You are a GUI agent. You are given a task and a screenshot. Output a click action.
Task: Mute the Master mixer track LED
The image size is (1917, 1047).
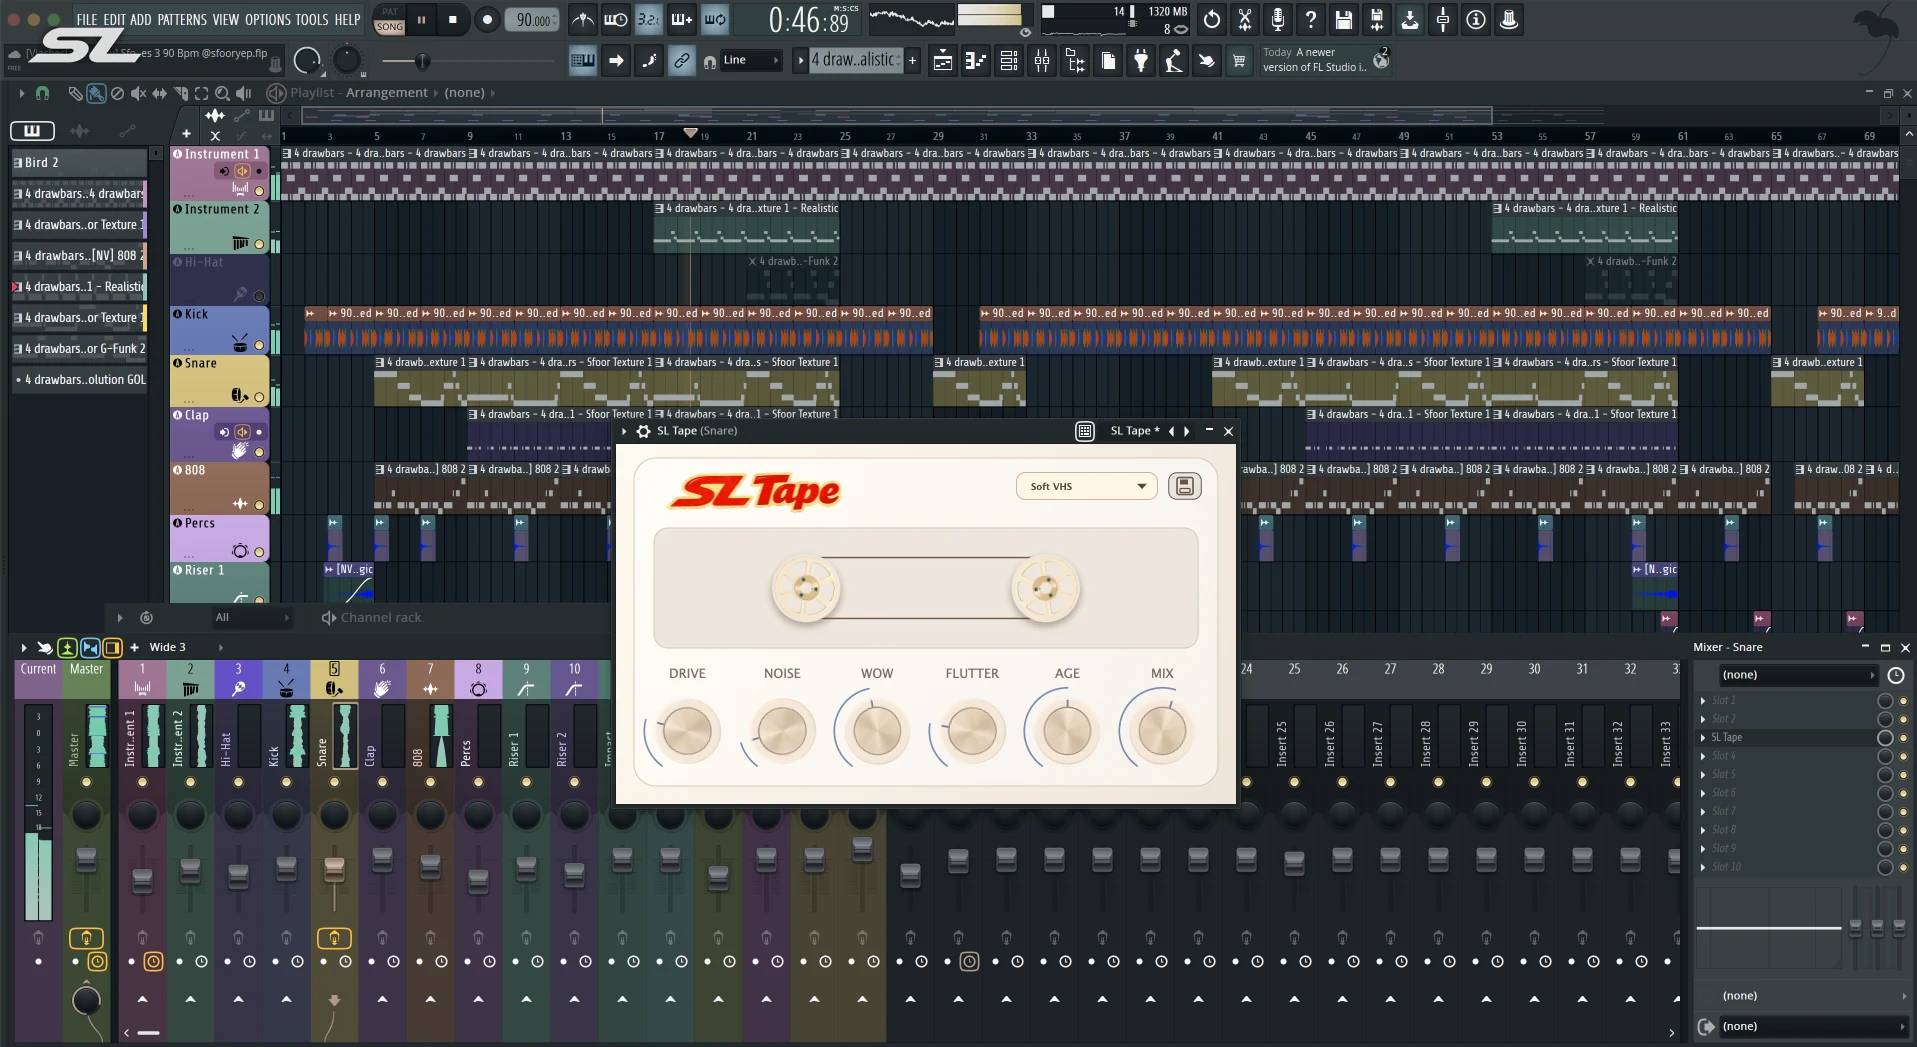[x=86, y=782]
